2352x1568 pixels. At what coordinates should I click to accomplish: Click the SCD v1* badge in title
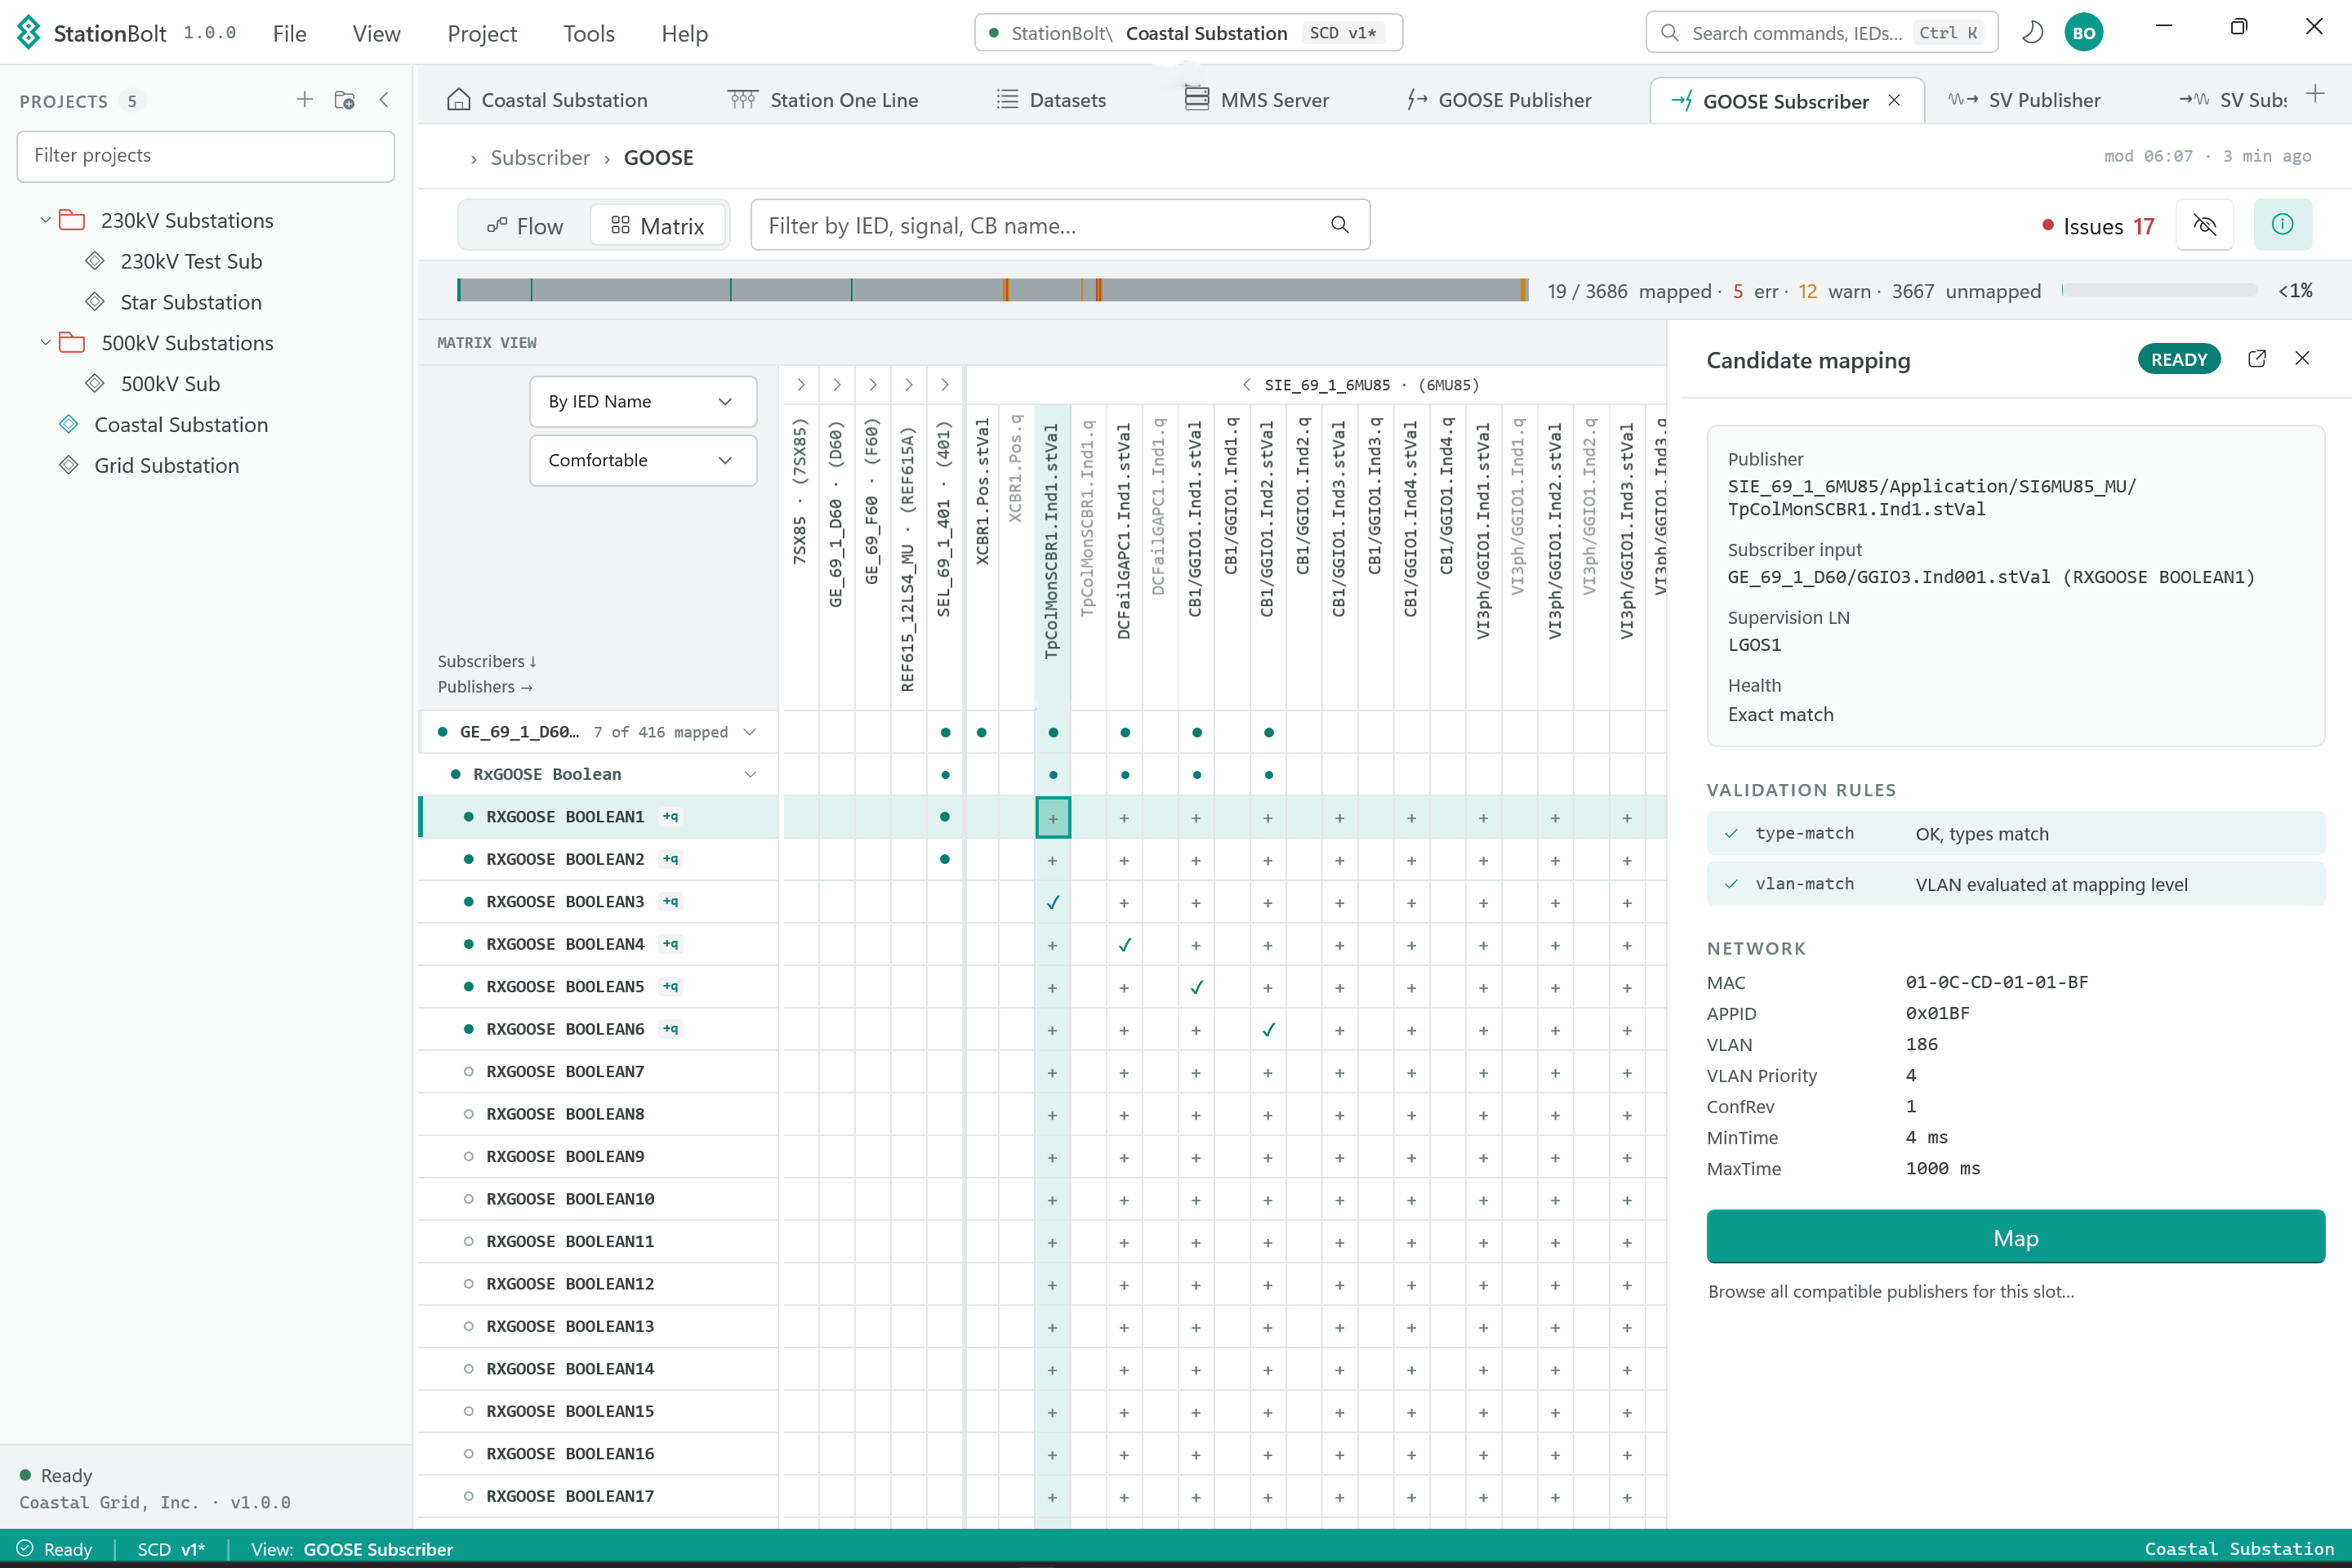click(1343, 33)
